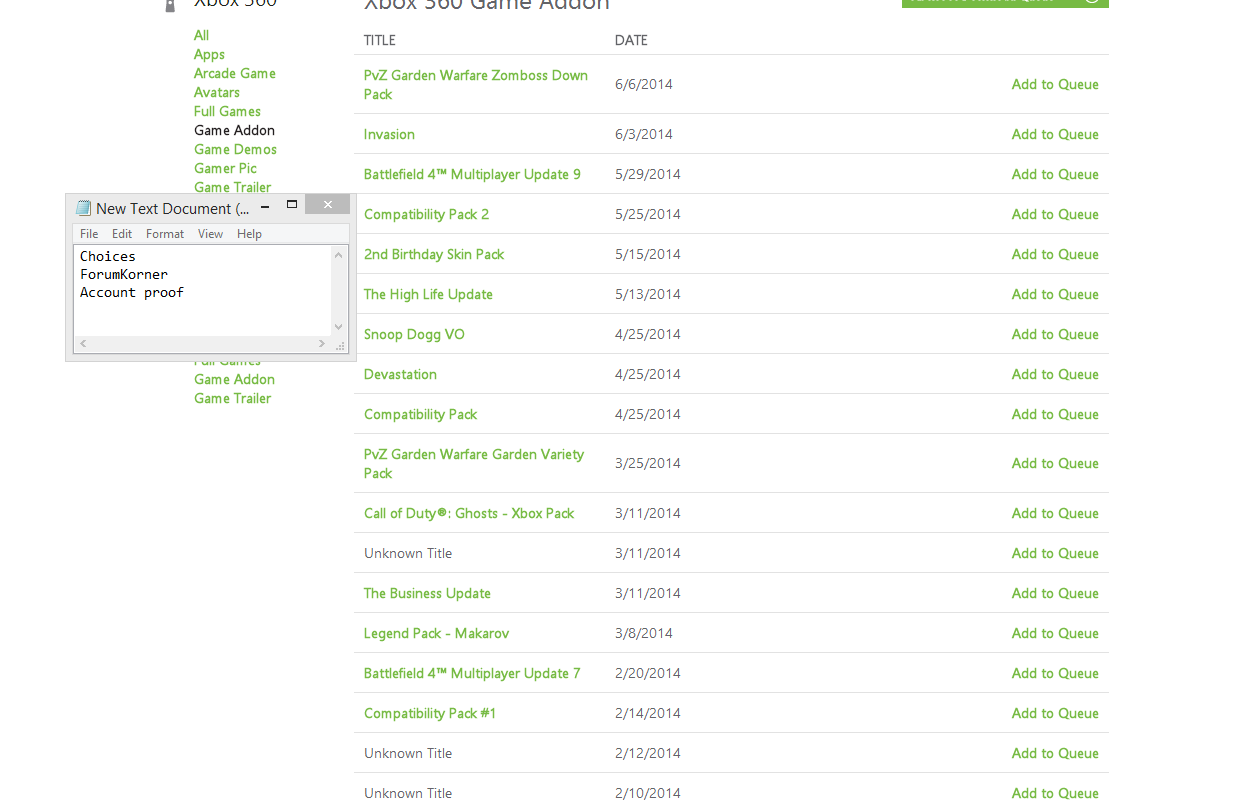
Task: Add Battlefield 4 Multiplayer Update 9 to queue
Action: coord(1055,174)
